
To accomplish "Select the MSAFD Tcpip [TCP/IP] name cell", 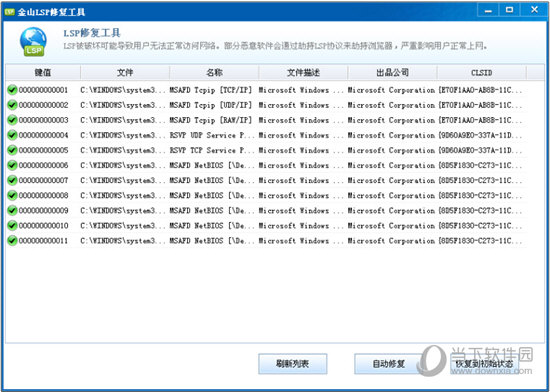I will tap(211, 90).
